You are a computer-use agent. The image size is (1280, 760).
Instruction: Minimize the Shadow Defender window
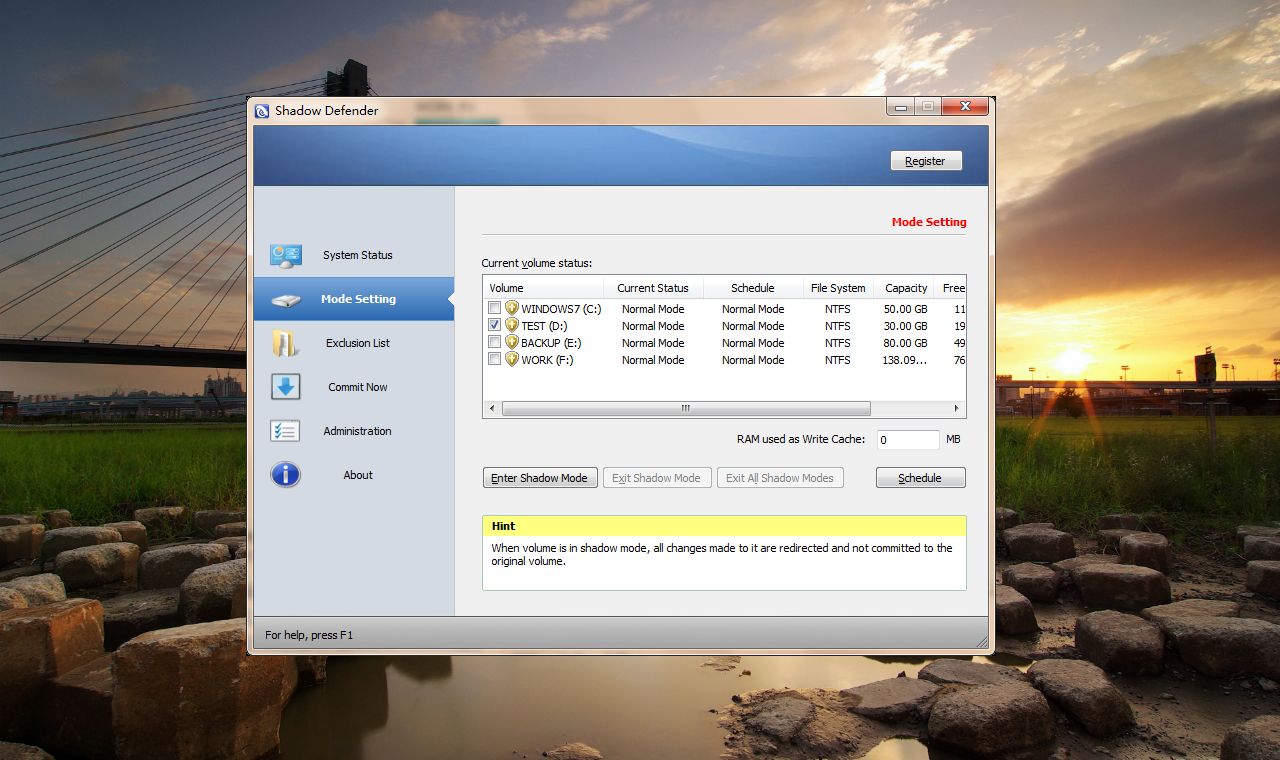[901, 105]
